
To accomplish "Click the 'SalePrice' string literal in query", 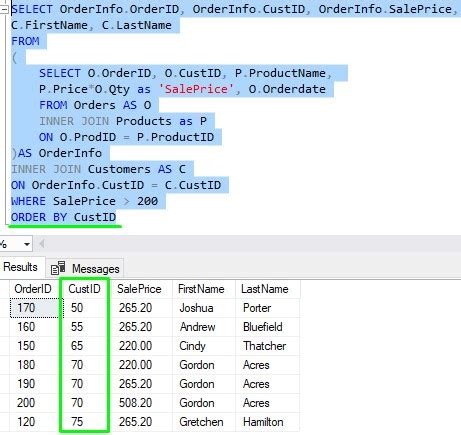I will 196,89.
